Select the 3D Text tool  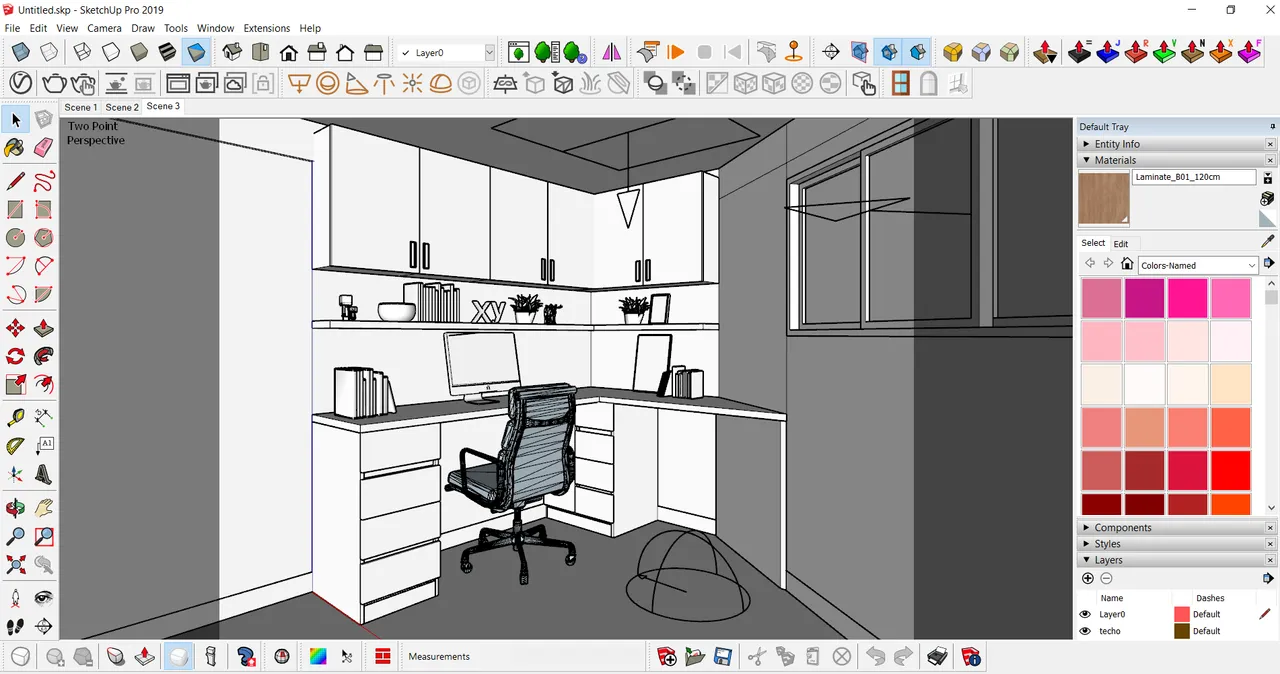43,474
